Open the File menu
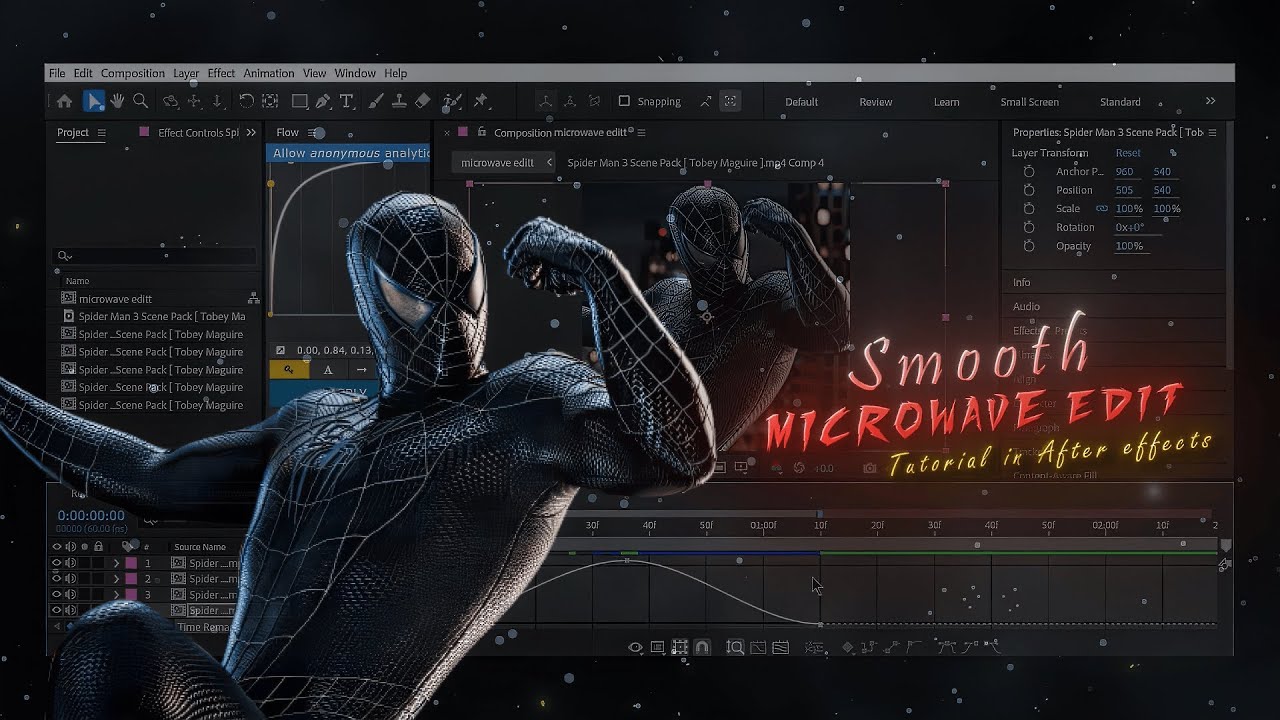This screenshot has width=1280, height=720. pyautogui.click(x=57, y=73)
